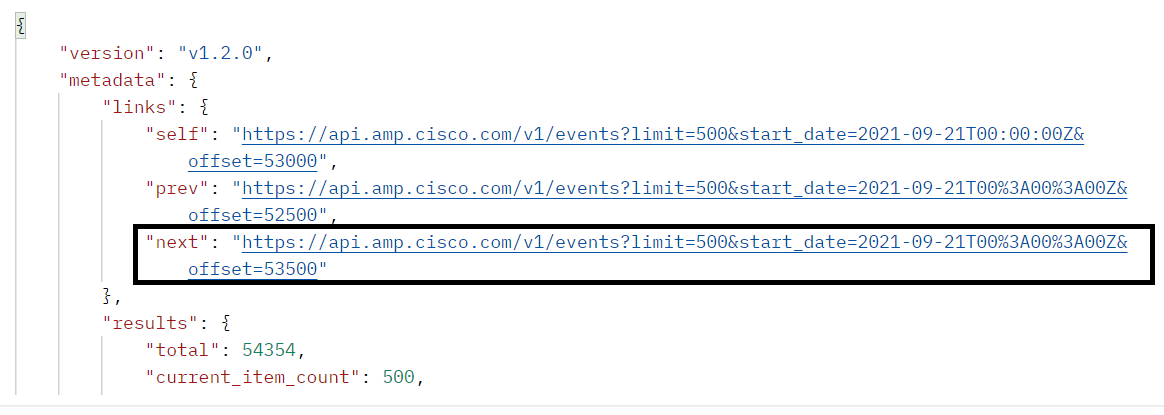Click the root opening brace of the JSON

(x=19, y=25)
